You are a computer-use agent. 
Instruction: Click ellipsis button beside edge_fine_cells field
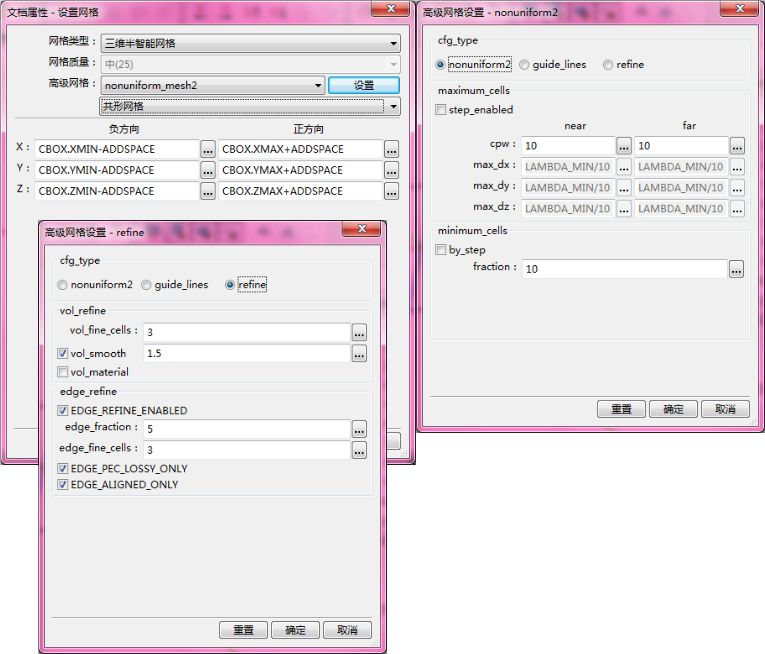[x=359, y=450]
